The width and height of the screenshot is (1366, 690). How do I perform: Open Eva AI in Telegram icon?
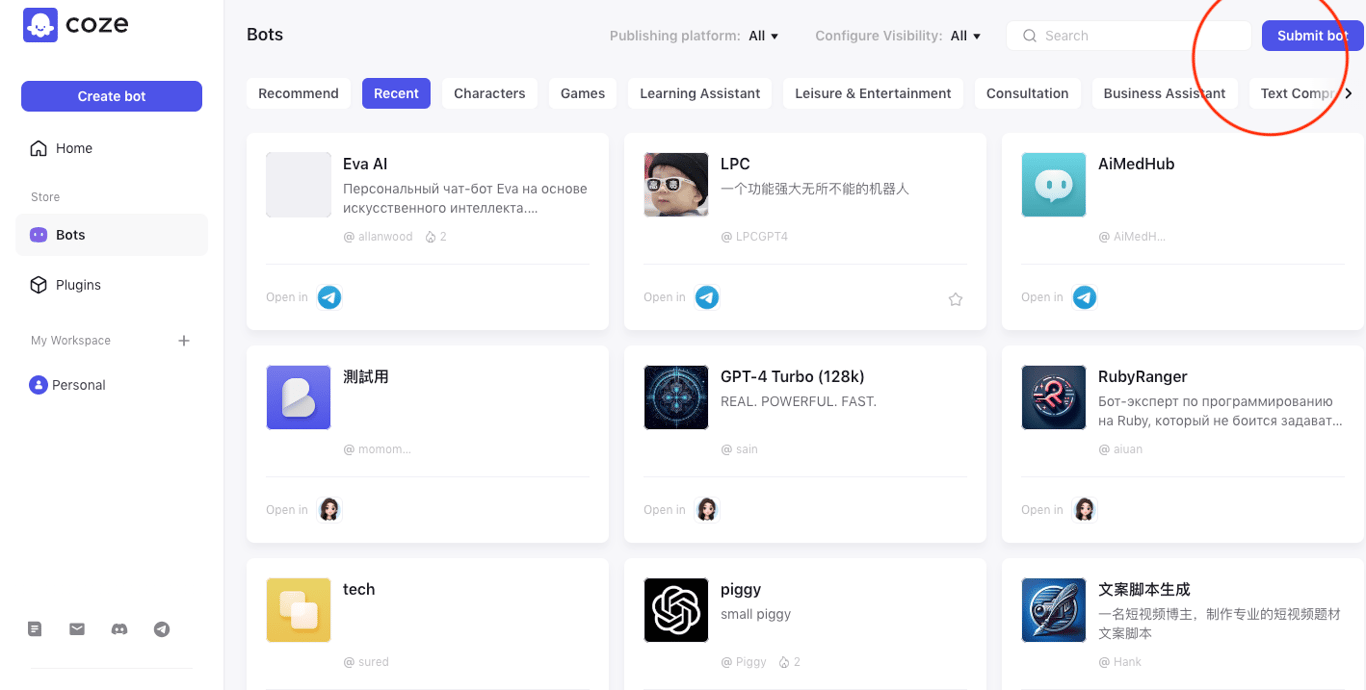click(329, 297)
